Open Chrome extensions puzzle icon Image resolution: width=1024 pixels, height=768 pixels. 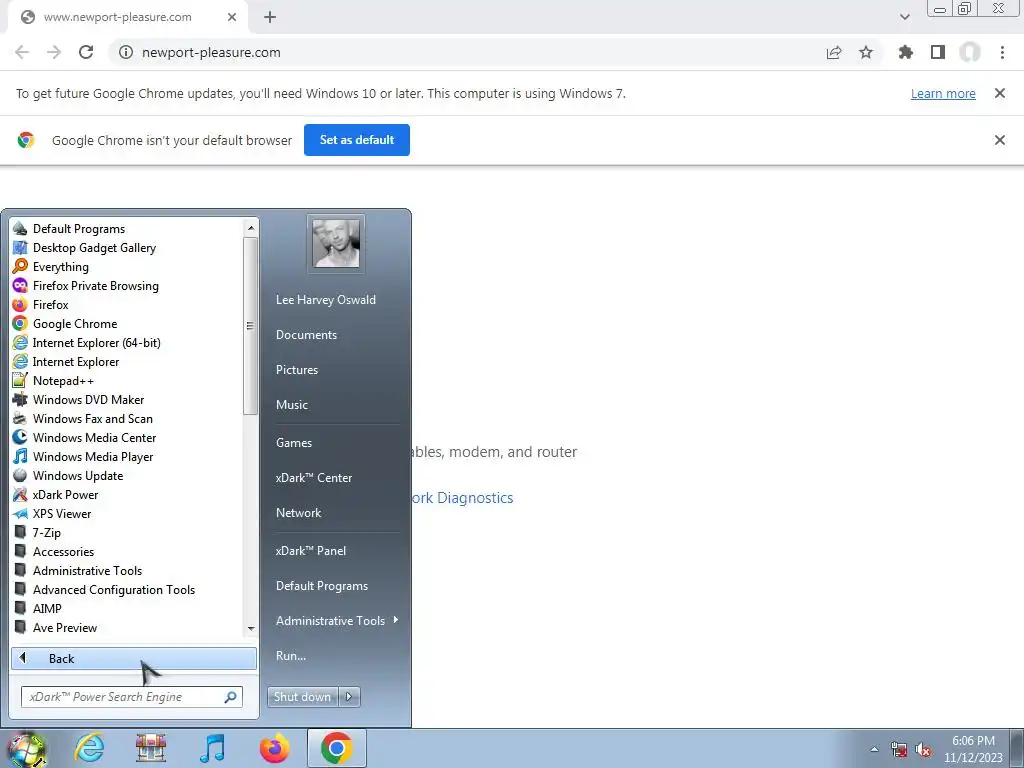(906, 52)
